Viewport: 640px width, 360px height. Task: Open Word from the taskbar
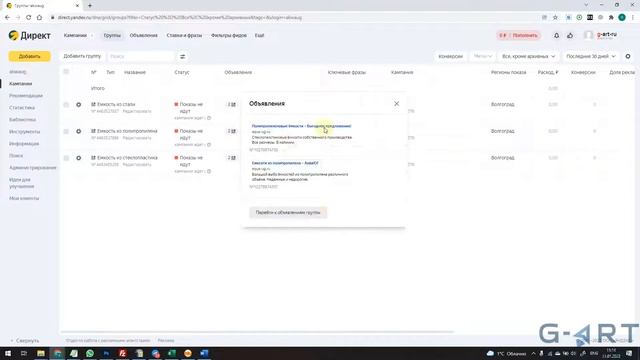(204, 353)
